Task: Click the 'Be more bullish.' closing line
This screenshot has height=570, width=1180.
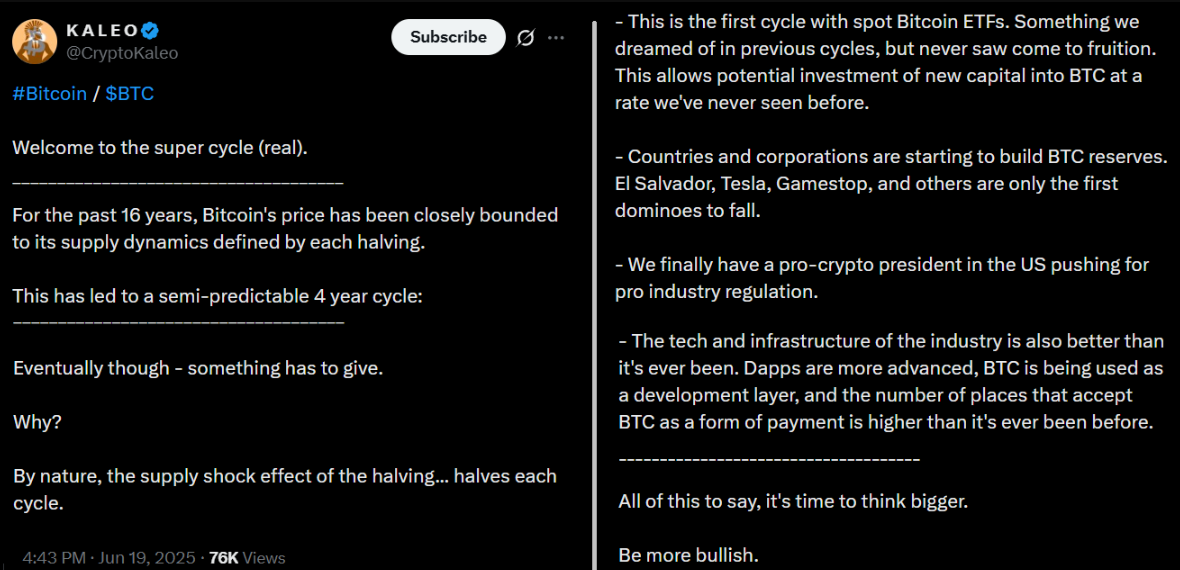Action: point(688,556)
